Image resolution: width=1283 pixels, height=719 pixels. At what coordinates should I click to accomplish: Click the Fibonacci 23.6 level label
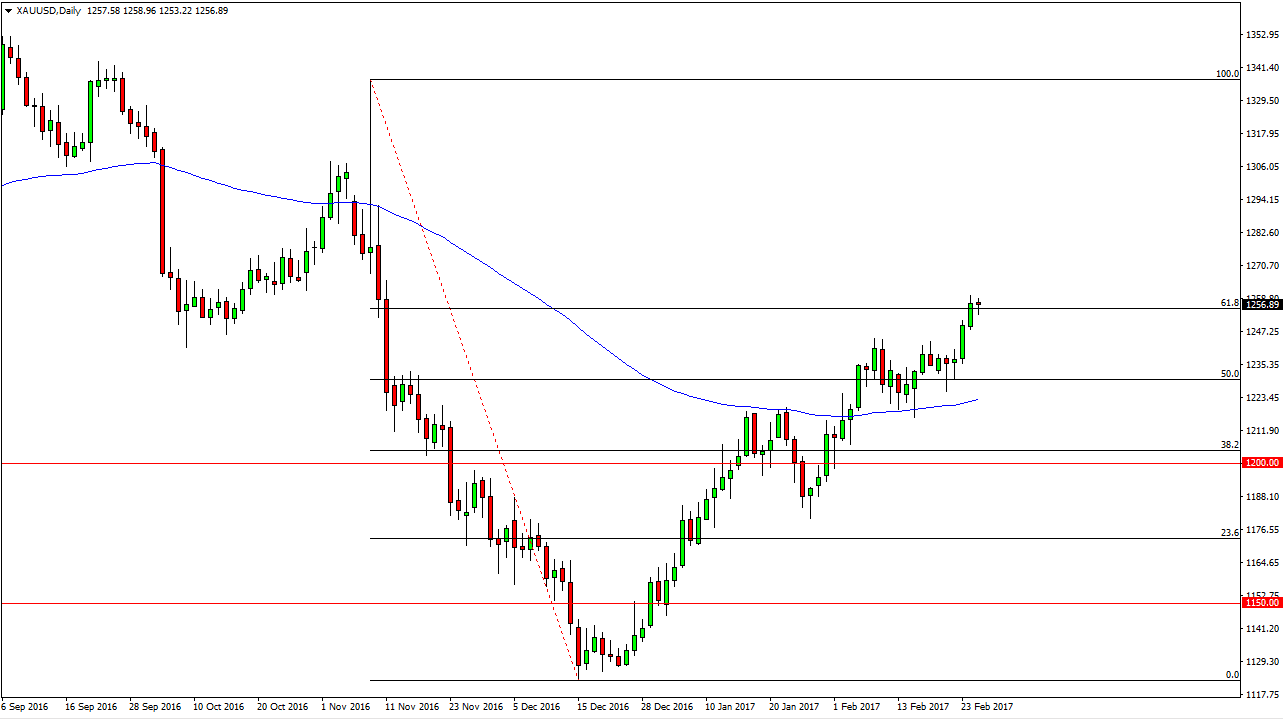click(1230, 533)
